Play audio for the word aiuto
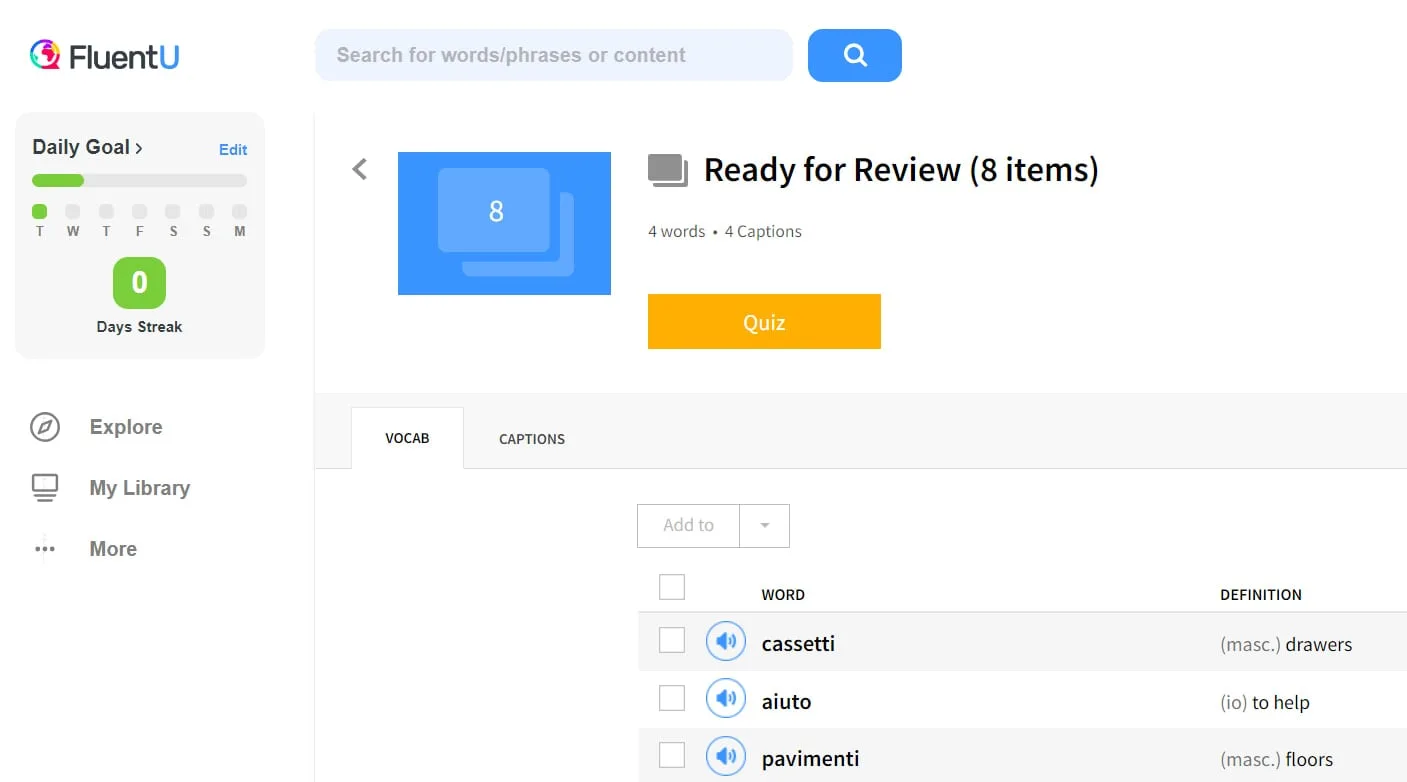 [726, 698]
